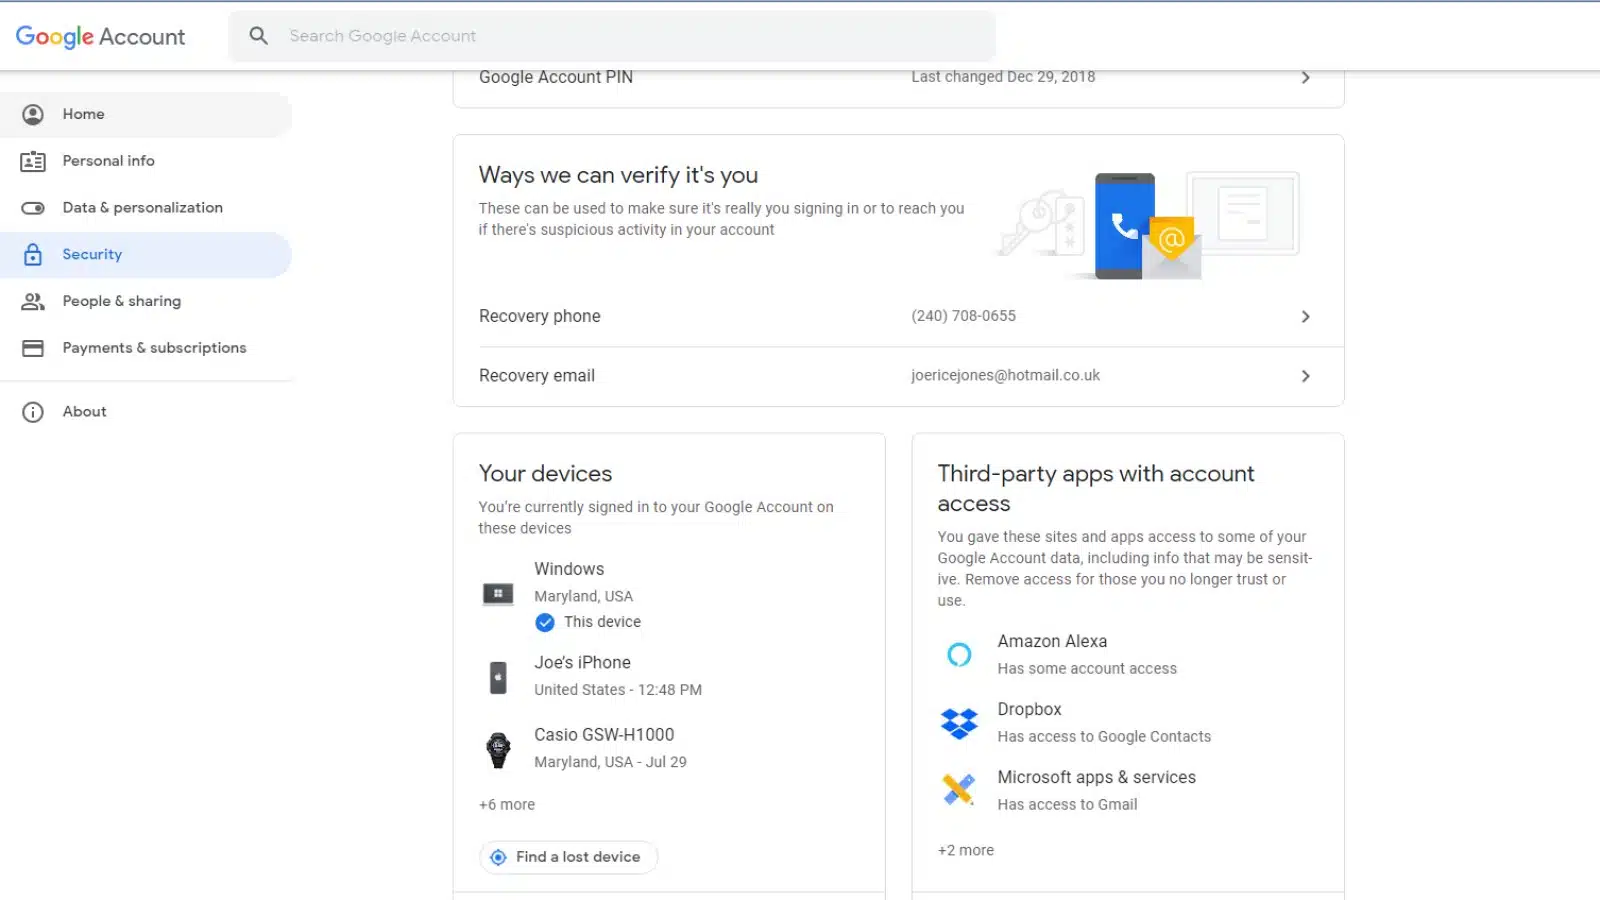Click the Microsoft apps & services icon
1600x900 pixels.
pyautogui.click(x=959, y=789)
